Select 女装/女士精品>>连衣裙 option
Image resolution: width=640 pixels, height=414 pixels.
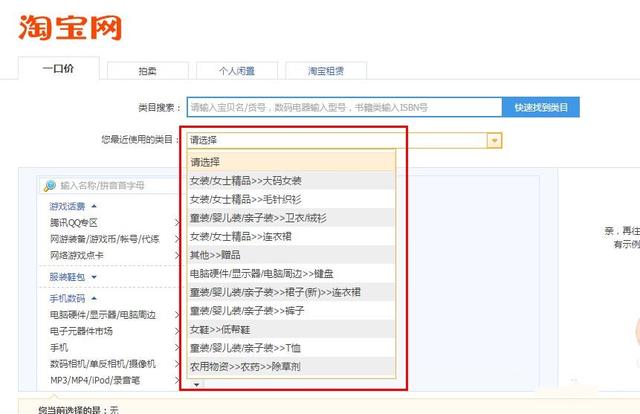[291, 236]
